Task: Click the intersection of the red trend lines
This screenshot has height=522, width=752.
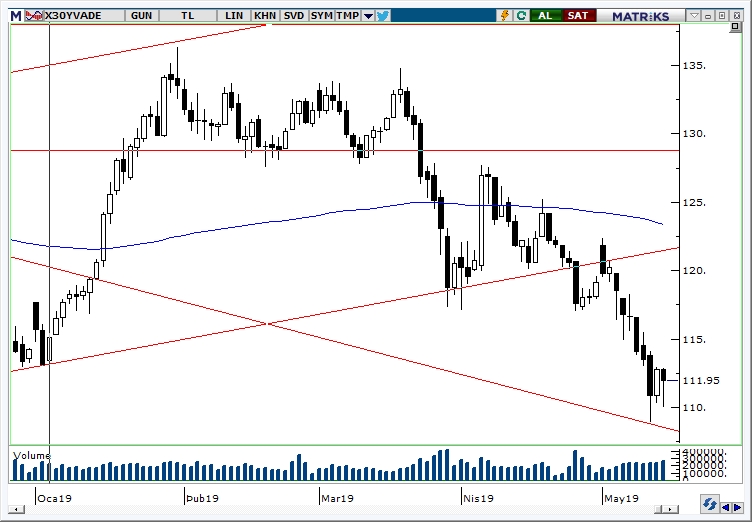Action: (268, 324)
